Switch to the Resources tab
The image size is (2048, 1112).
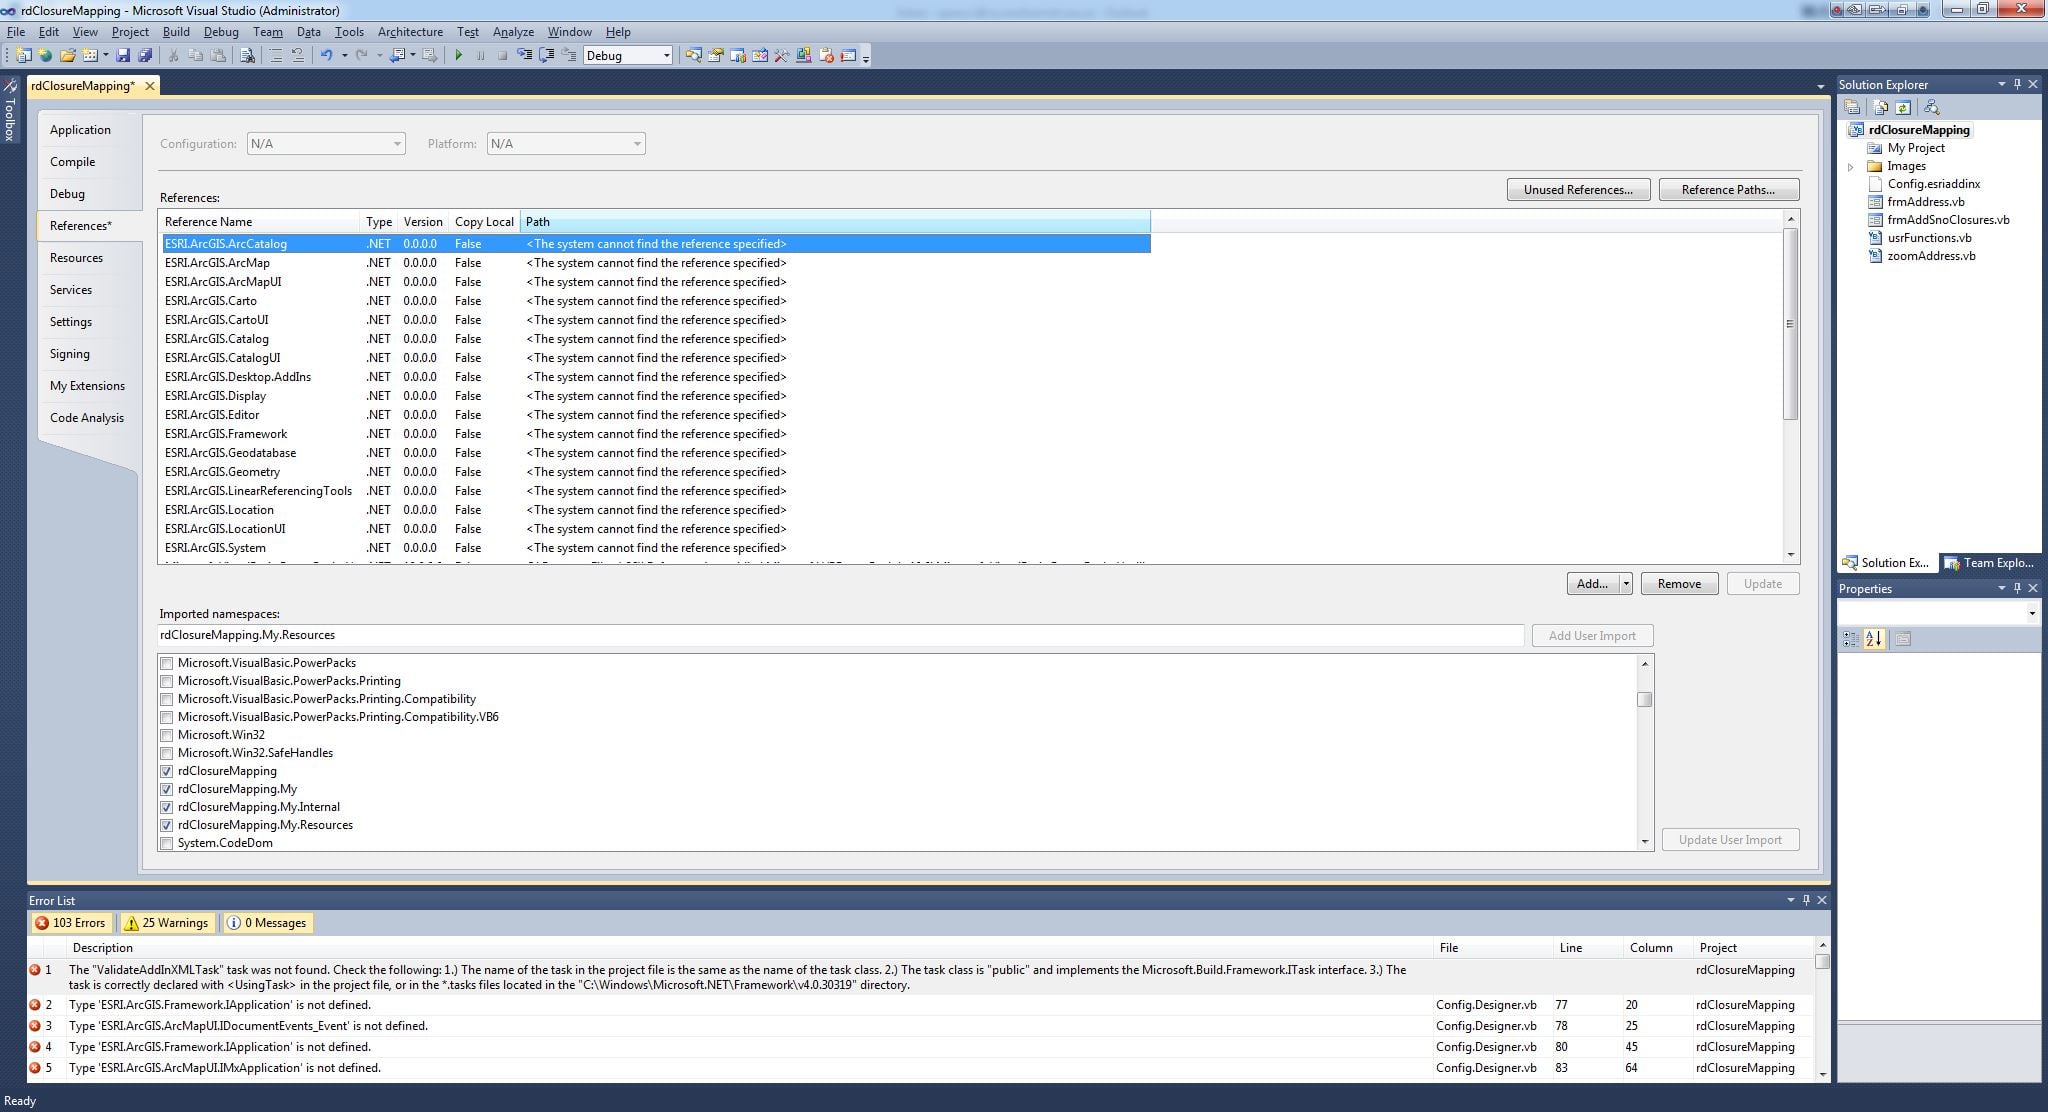pyautogui.click(x=77, y=258)
